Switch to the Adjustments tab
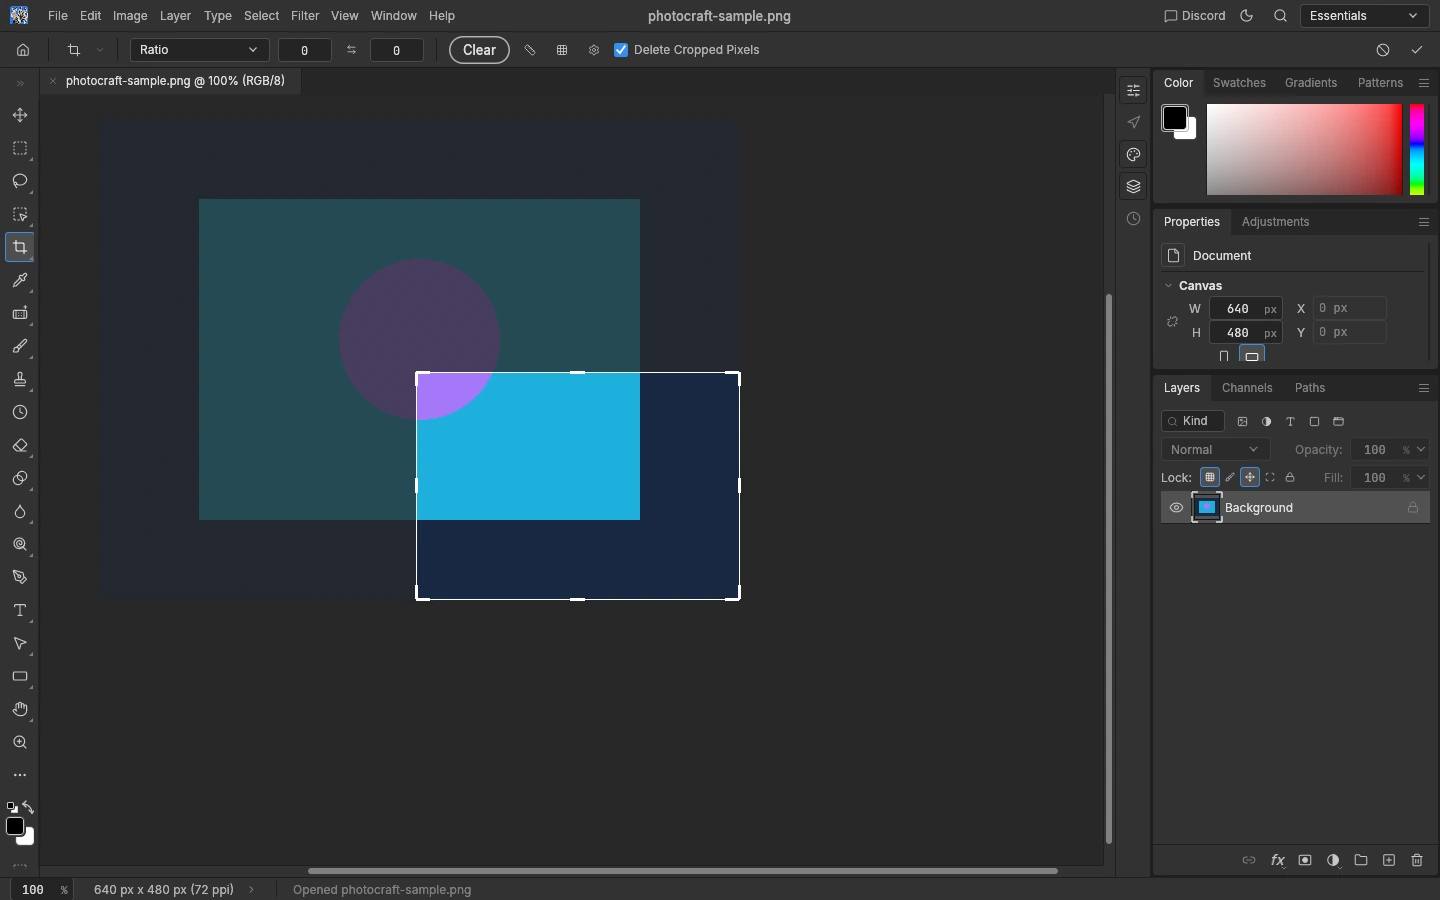This screenshot has height=900, width=1440. [x=1275, y=222]
